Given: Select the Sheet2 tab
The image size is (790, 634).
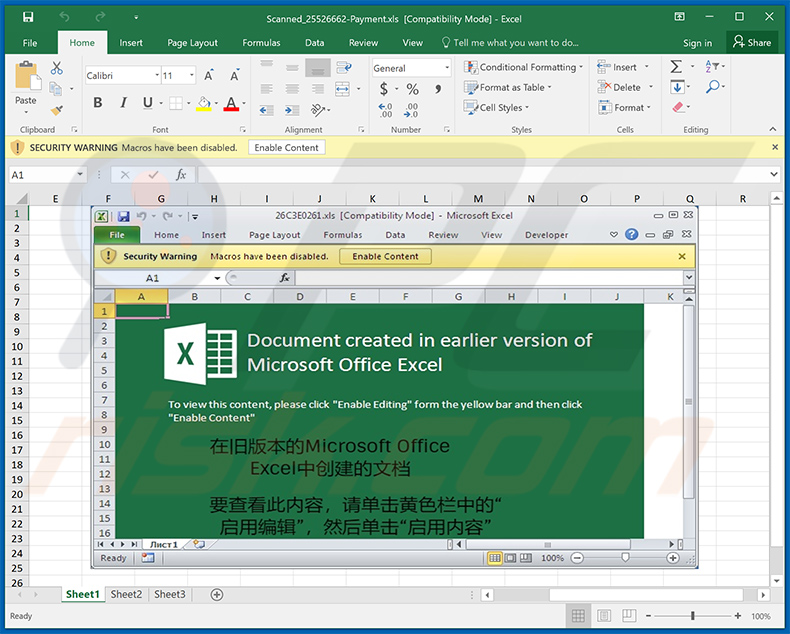Looking at the screenshot, I should click(x=126, y=594).
